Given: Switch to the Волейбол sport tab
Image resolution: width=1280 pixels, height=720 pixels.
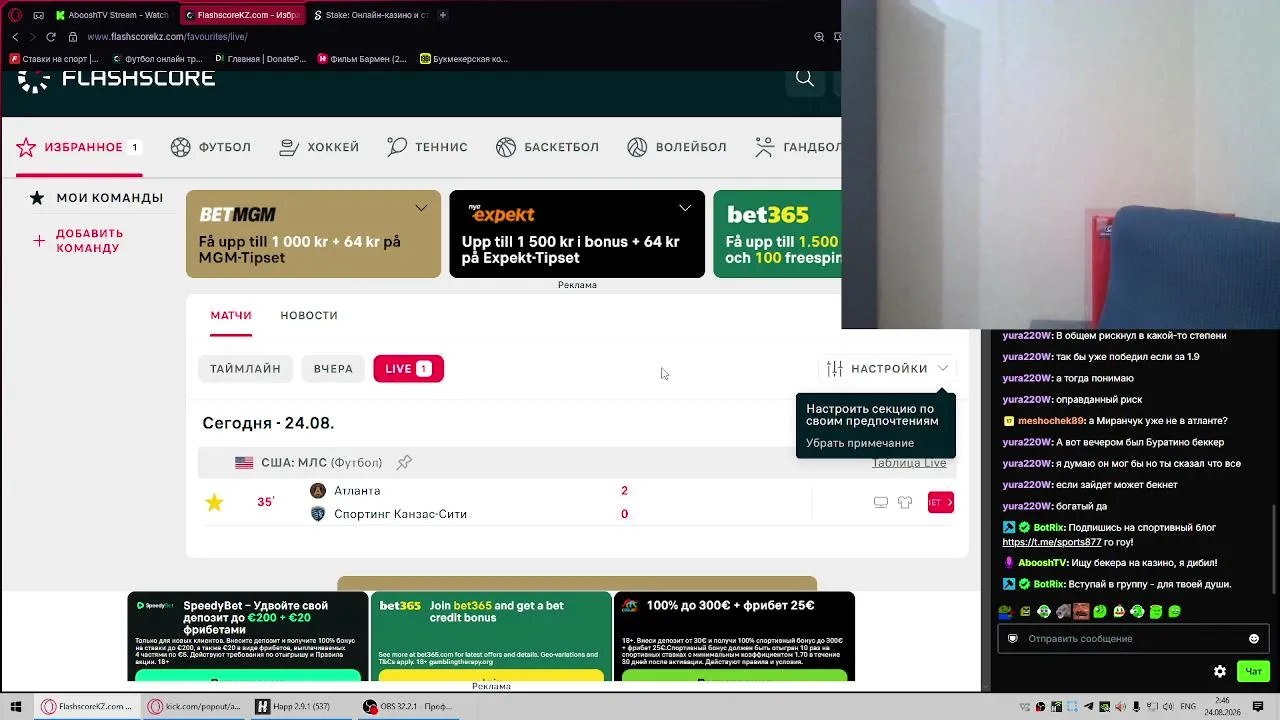Looking at the screenshot, I should coord(677,147).
